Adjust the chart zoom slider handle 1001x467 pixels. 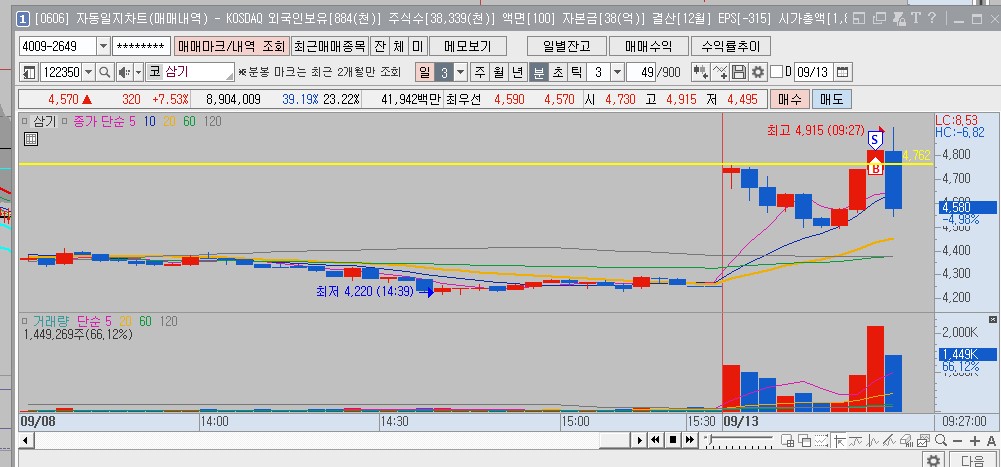click(x=709, y=440)
